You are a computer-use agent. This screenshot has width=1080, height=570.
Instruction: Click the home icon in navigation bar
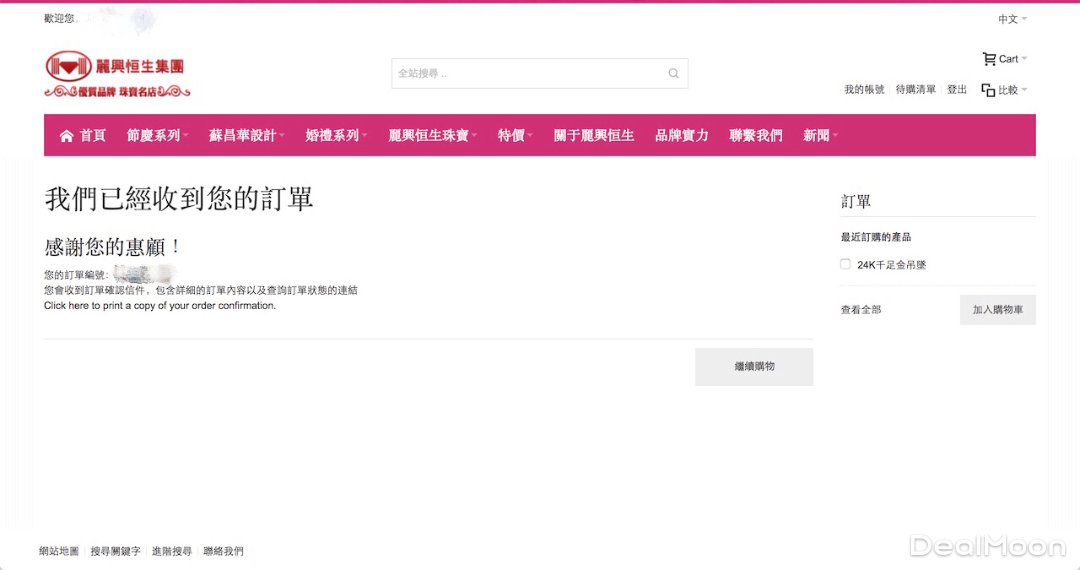point(67,136)
